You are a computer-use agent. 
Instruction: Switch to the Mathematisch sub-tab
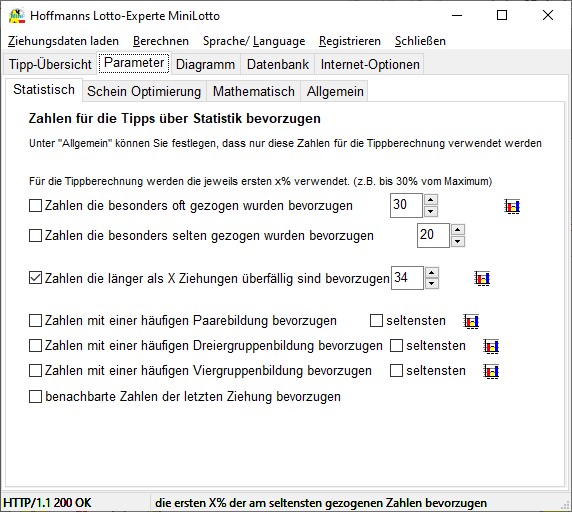click(x=254, y=91)
